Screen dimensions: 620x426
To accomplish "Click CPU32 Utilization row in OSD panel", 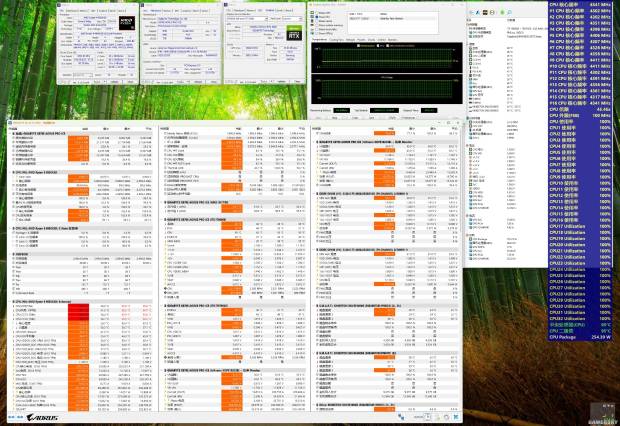I will 580,318.
